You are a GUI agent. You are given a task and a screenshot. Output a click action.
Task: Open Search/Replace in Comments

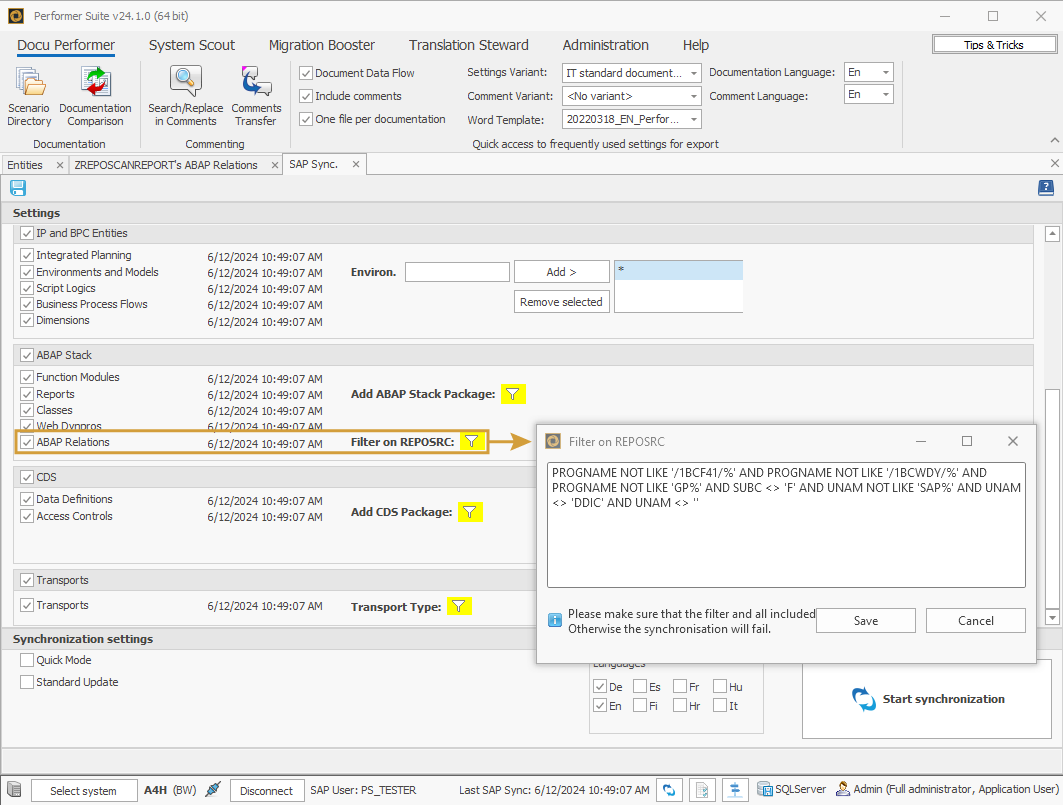[184, 95]
